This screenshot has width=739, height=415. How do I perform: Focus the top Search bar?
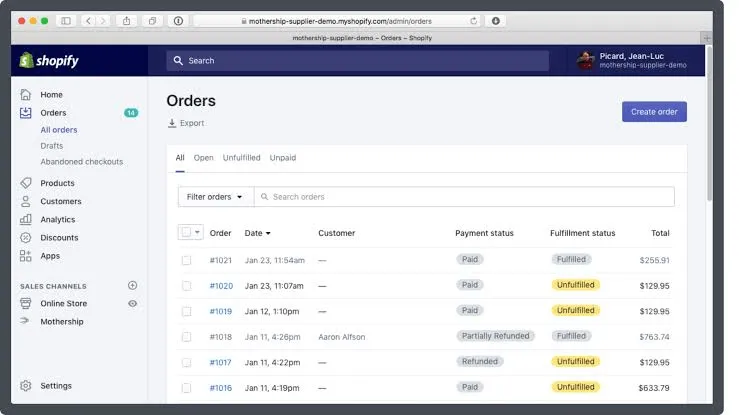tap(357, 61)
